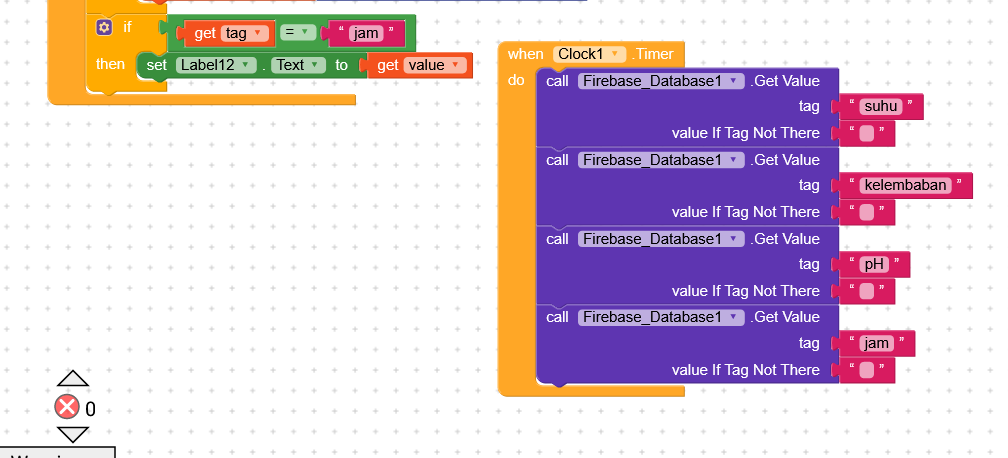Select the when Clock1.Timer event block
Image resolution: width=1008 pixels, height=458 pixels.
pos(521,54)
